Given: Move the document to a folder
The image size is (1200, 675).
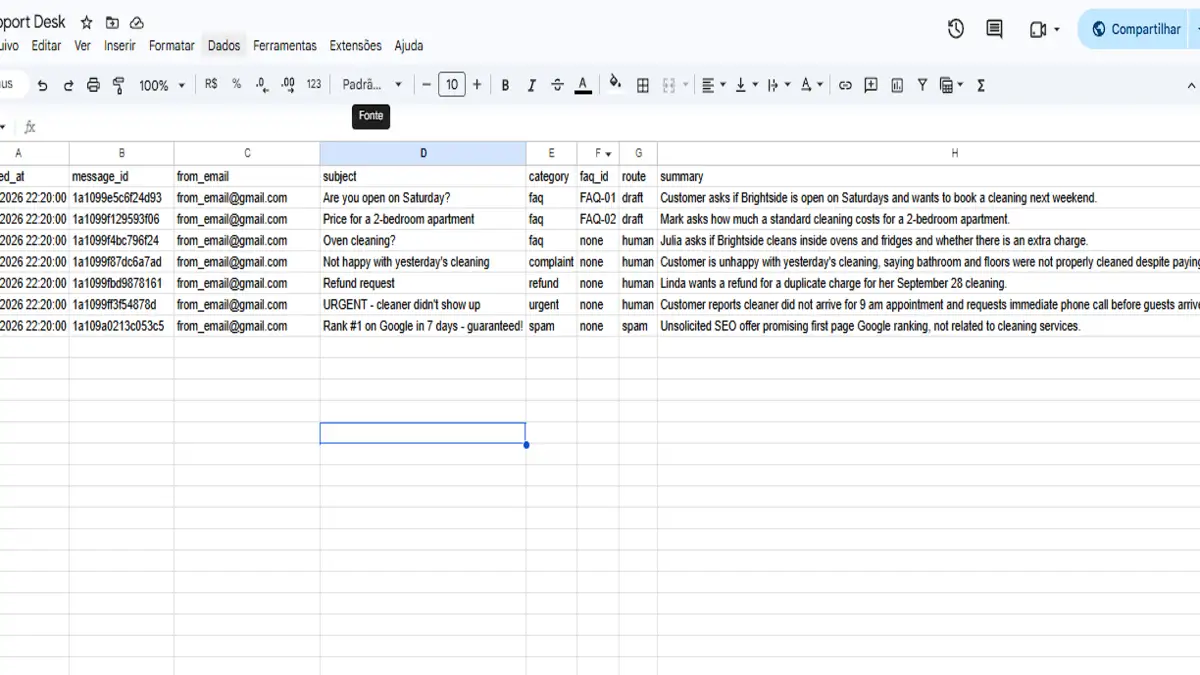Looking at the screenshot, I should pyautogui.click(x=112, y=22).
